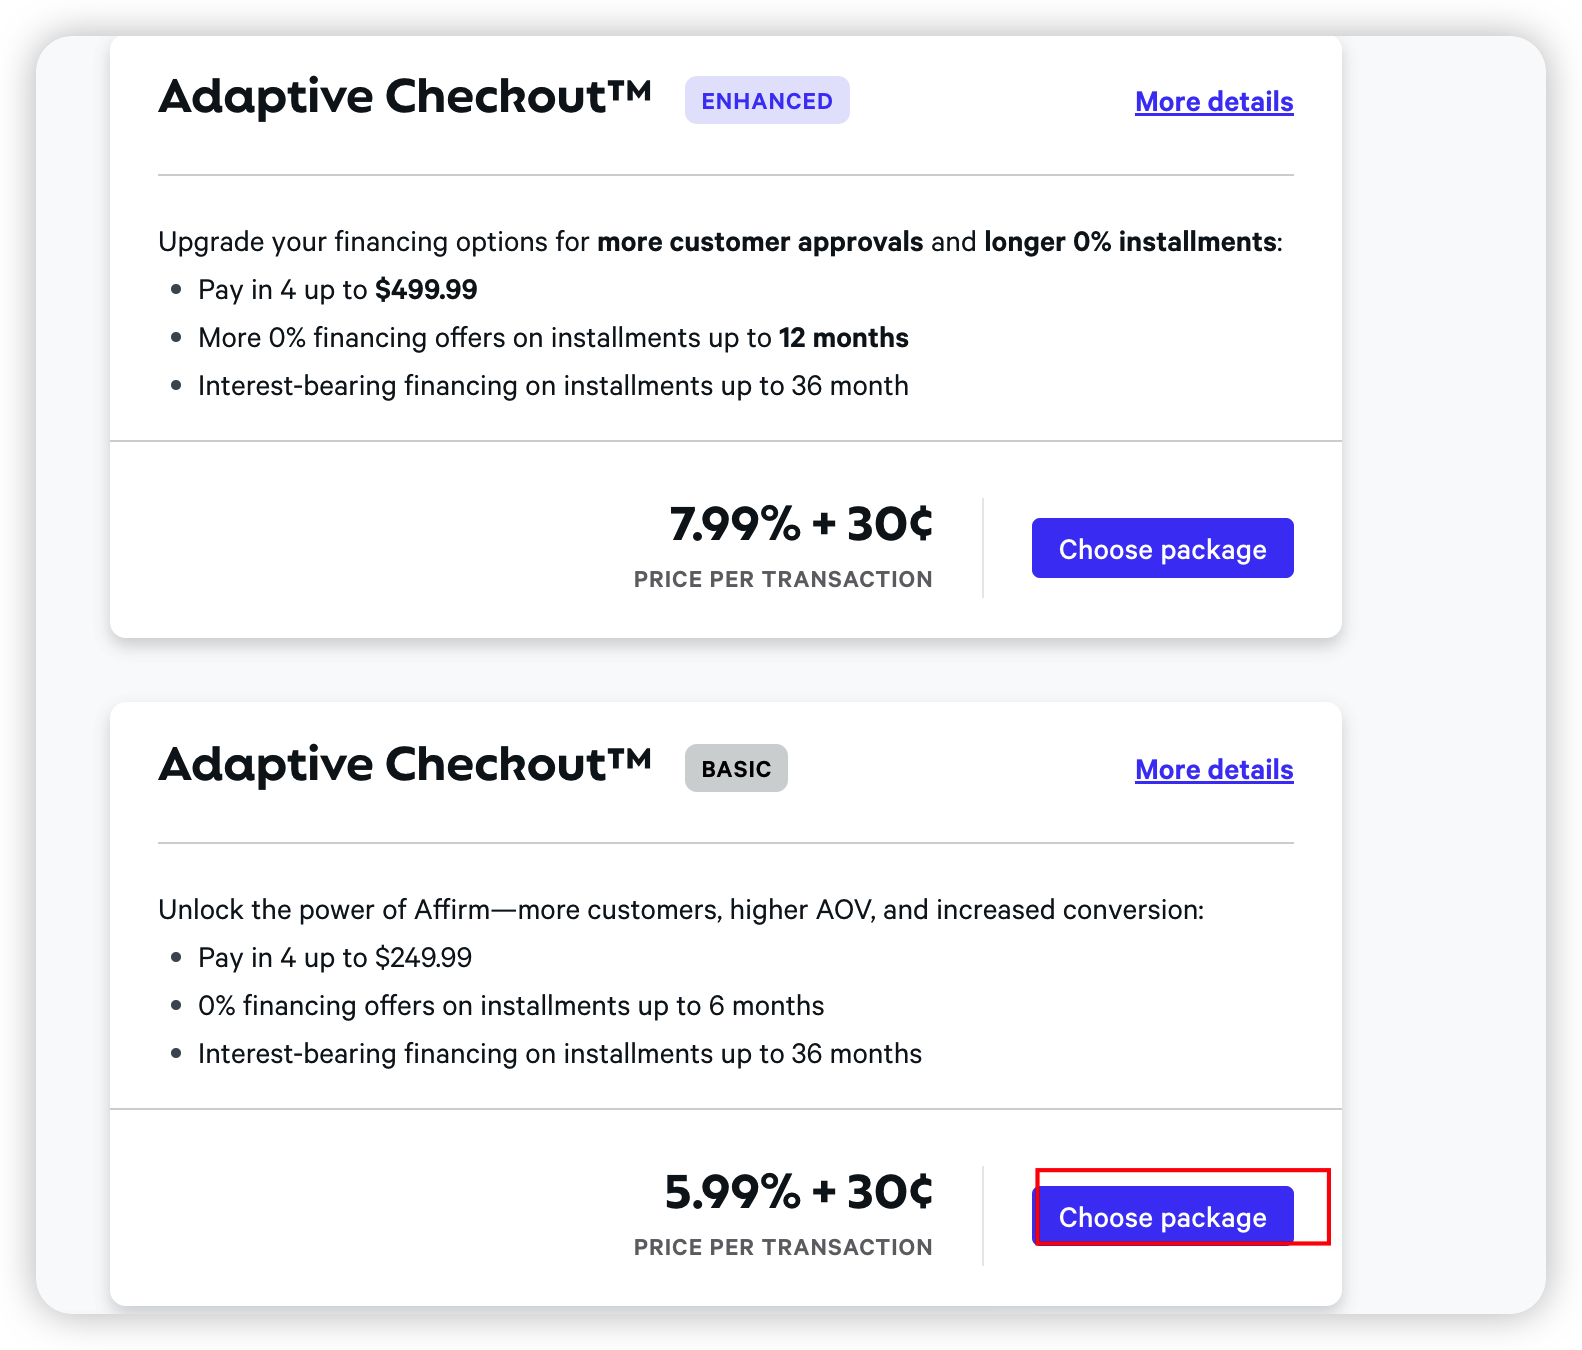The width and height of the screenshot is (1582, 1350).
Task: Choose the 5.99% Basic package
Action: 1162,1216
